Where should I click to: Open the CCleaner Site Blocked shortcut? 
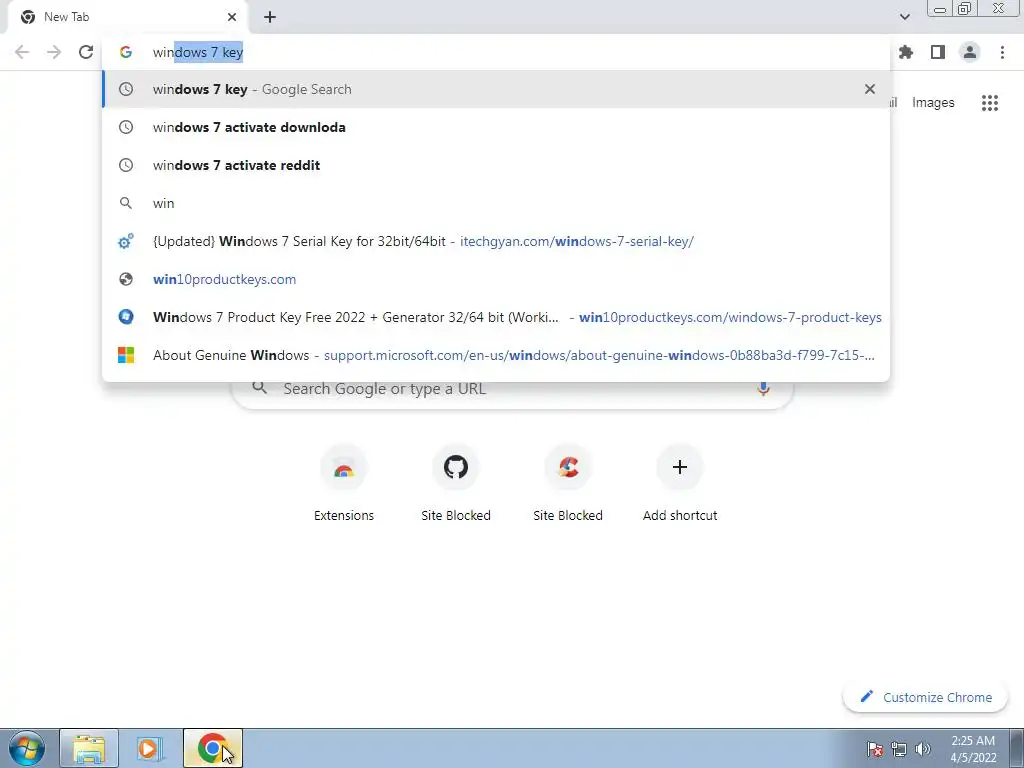pyautogui.click(x=568, y=484)
